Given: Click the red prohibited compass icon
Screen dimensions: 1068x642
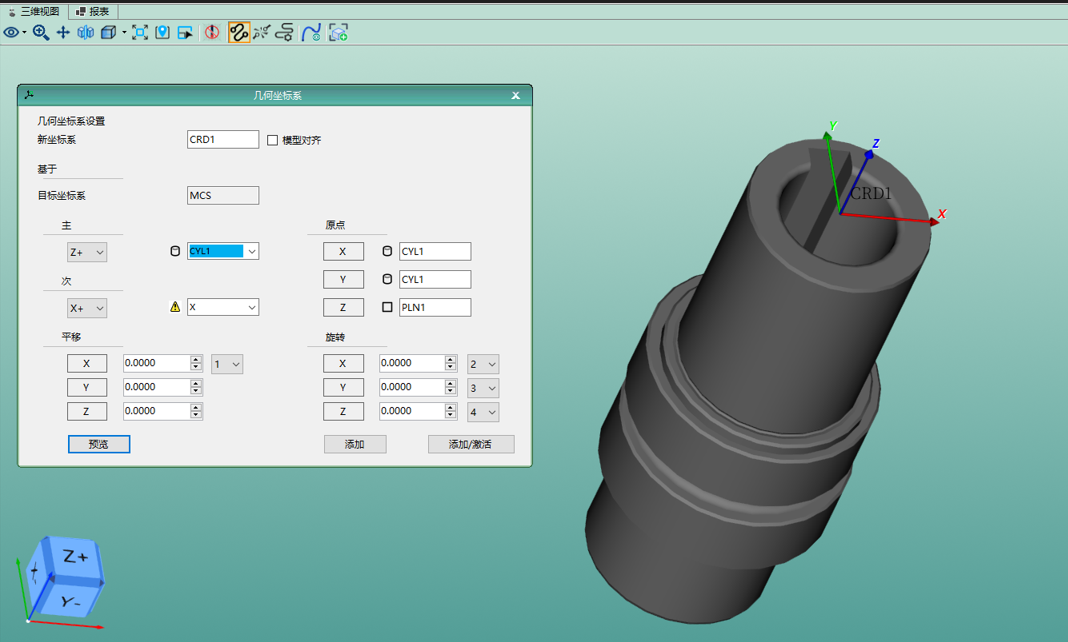Looking at the screenshot, I should pyautogui.click(x=212, y=32).
